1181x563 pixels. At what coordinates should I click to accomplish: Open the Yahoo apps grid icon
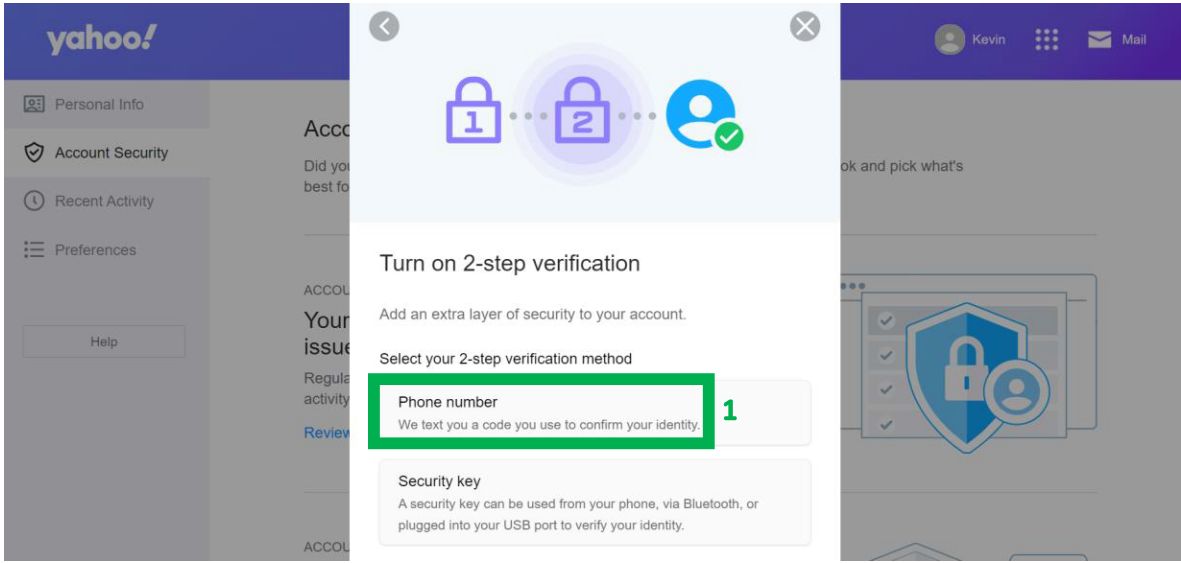1046,40
